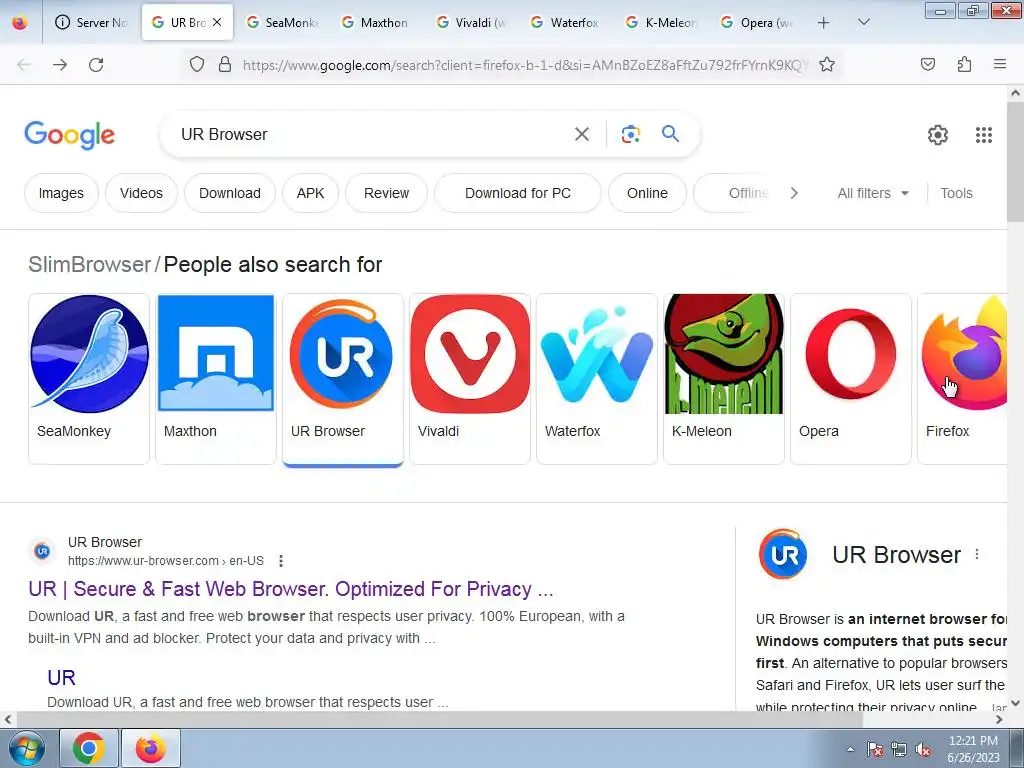Save page to Pocket
The image size is (1024, 768).
click(x=928, y=64)
